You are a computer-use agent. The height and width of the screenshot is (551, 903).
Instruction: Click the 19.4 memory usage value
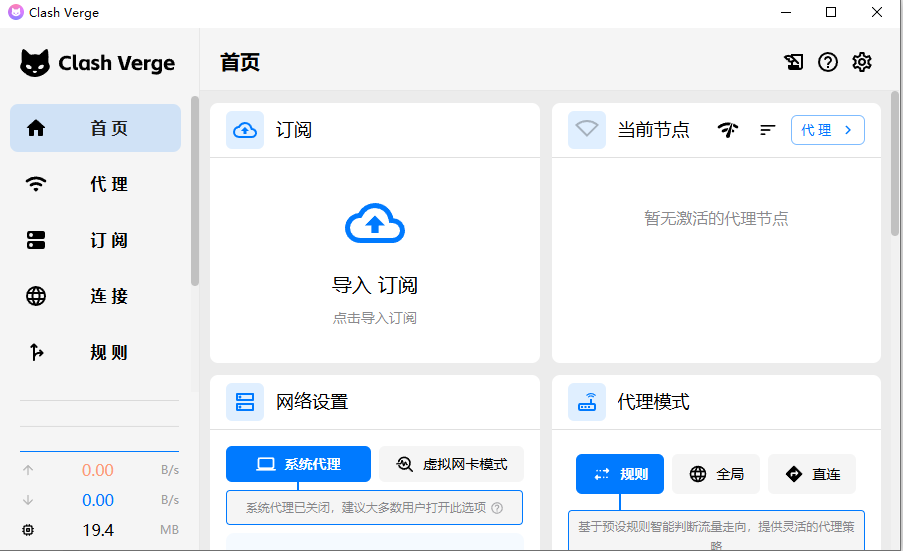pos(97,530)
